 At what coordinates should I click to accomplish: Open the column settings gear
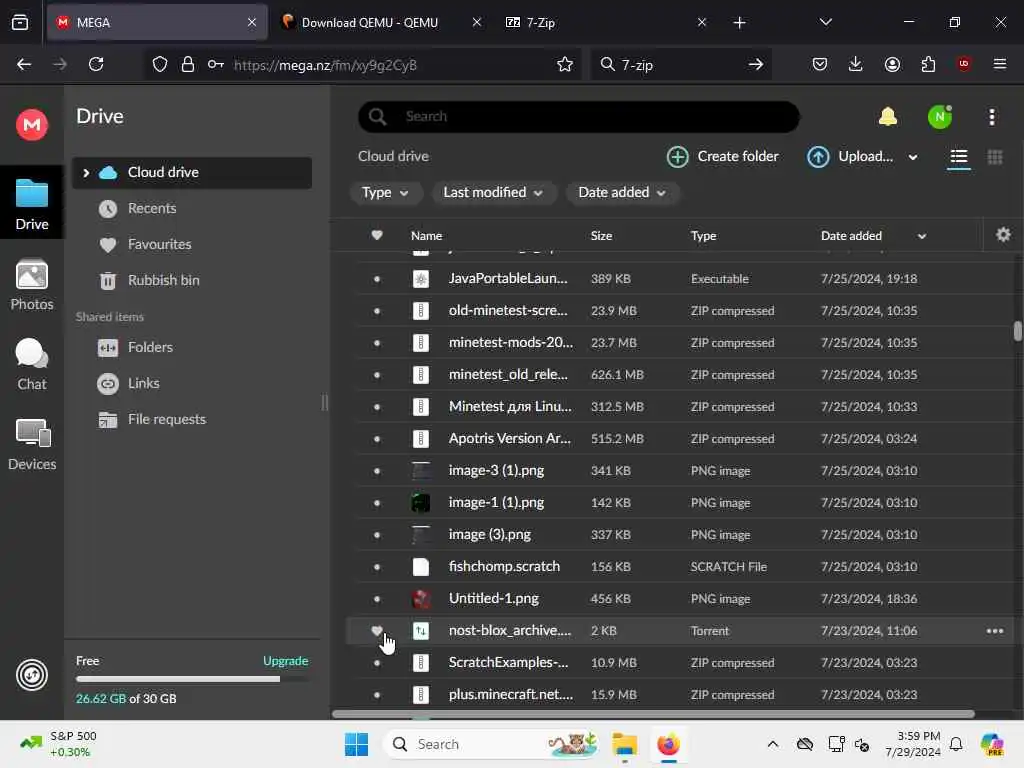click(1003, 234)
